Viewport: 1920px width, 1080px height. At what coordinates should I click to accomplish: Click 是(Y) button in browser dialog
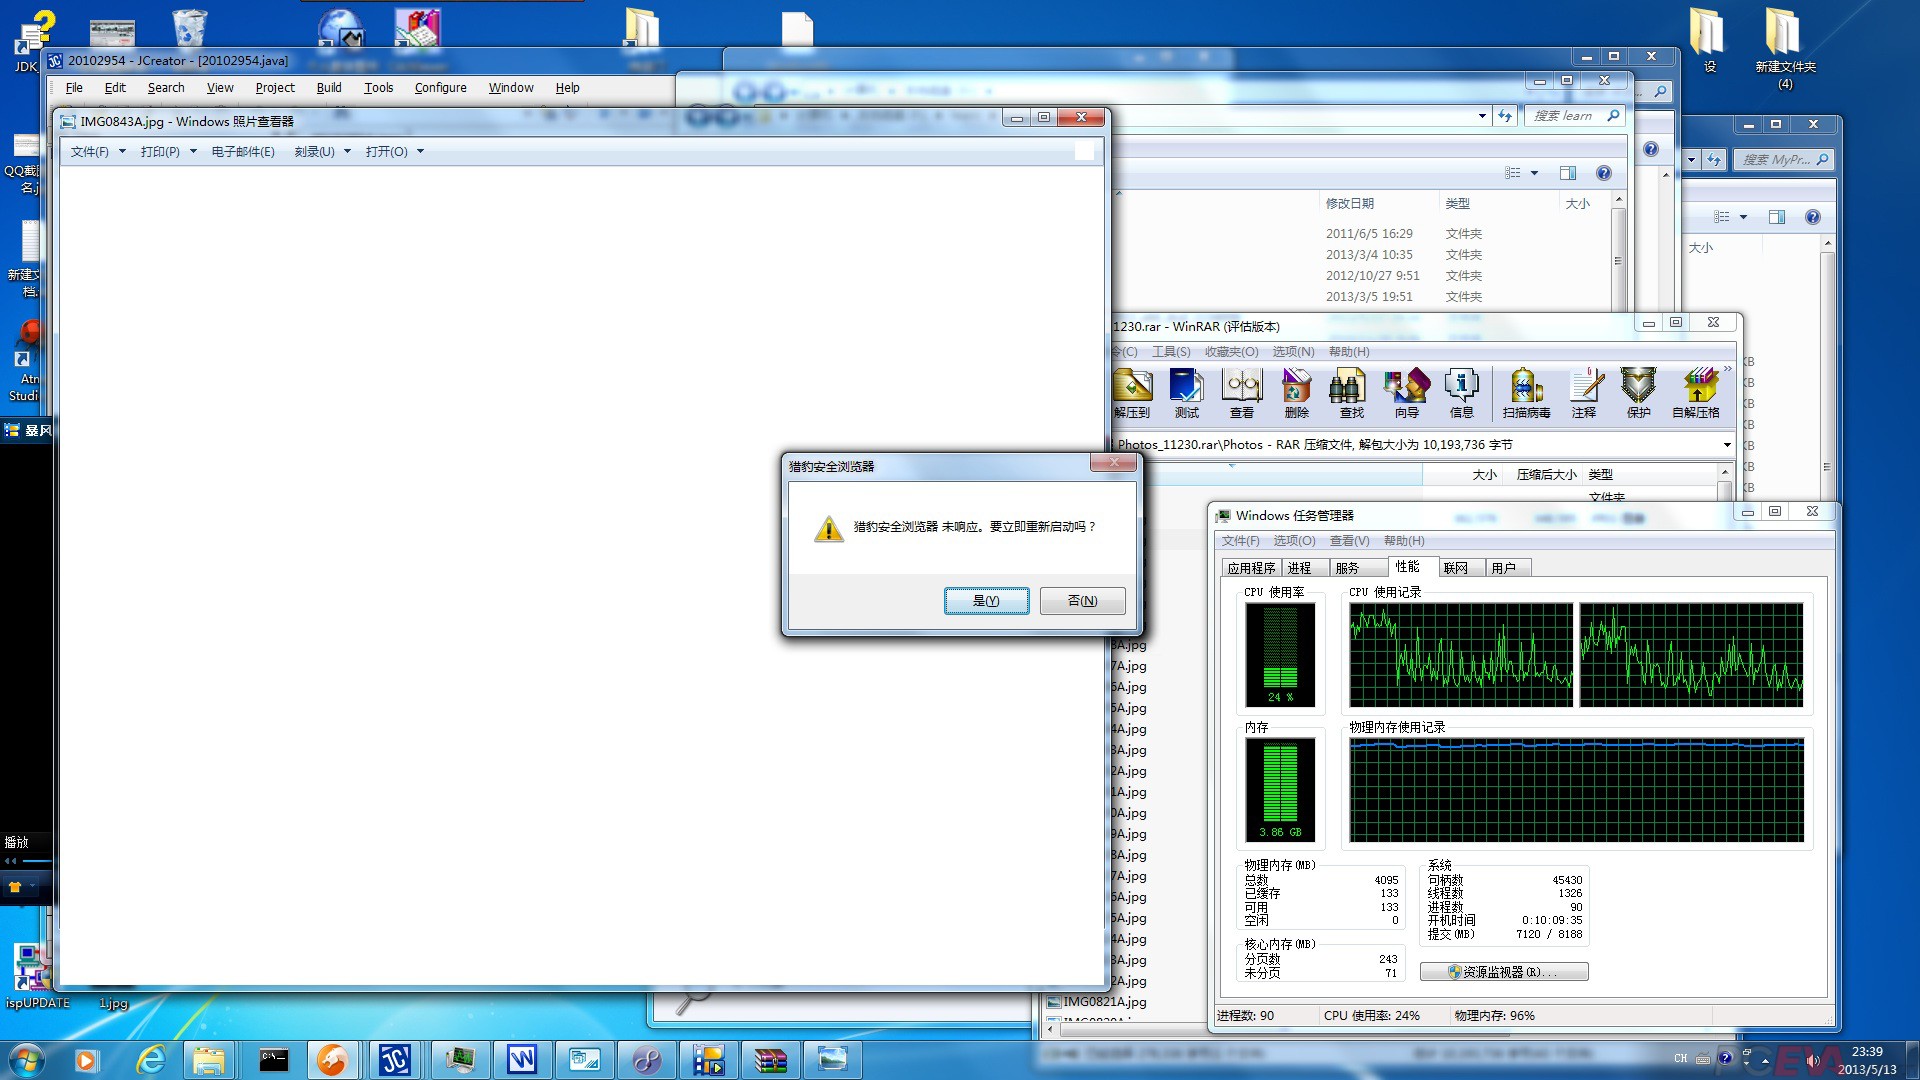pos(986,600)
